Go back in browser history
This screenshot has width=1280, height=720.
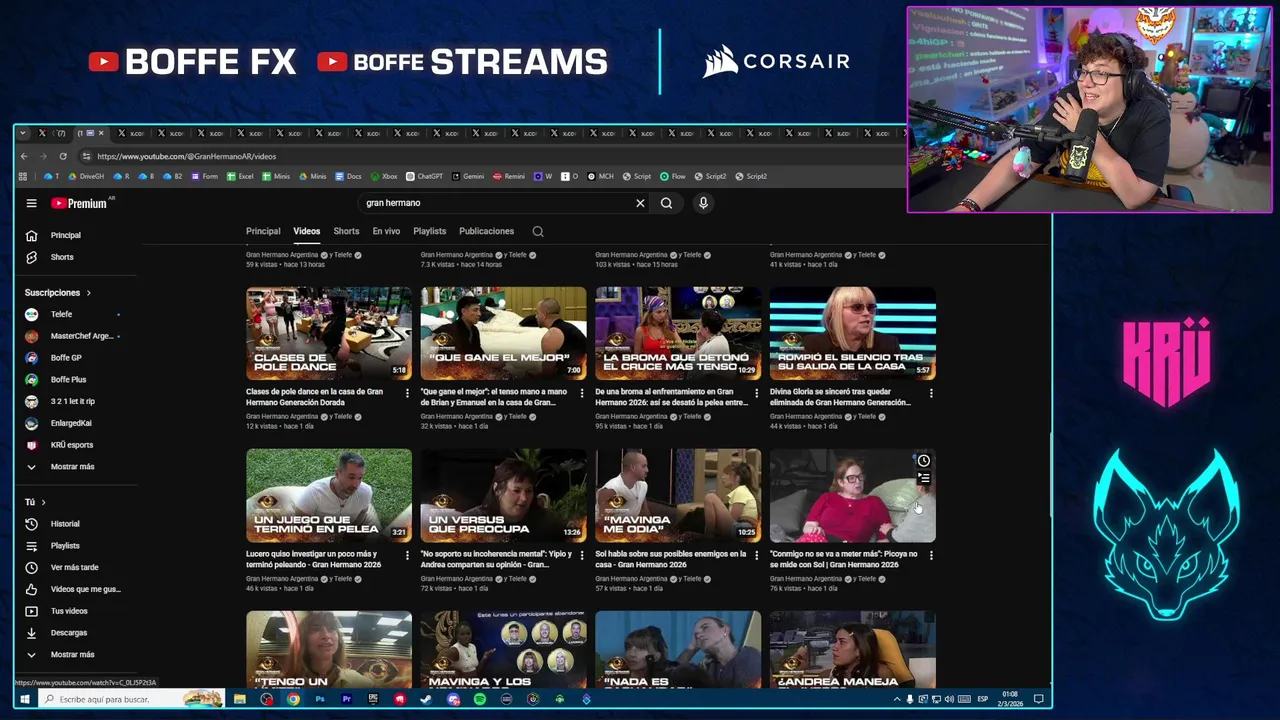point(24,156)
